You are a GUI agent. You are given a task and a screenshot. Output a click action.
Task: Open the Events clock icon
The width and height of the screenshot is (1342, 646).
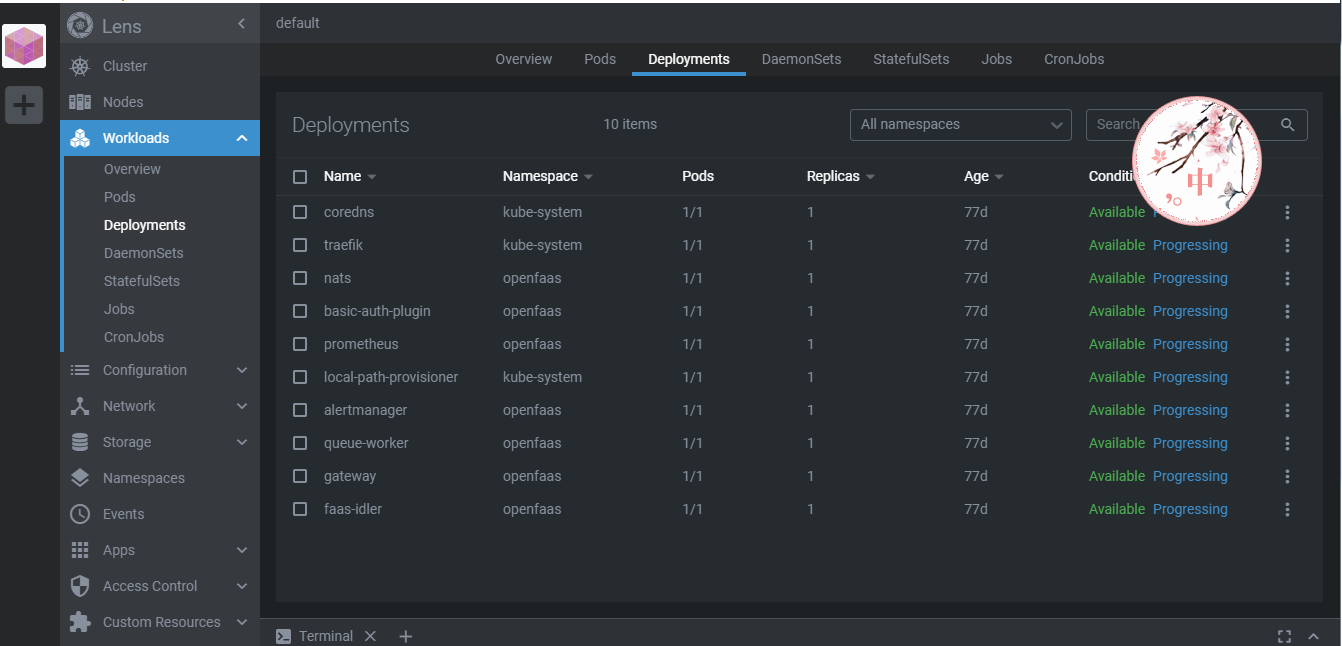[80, 514]
